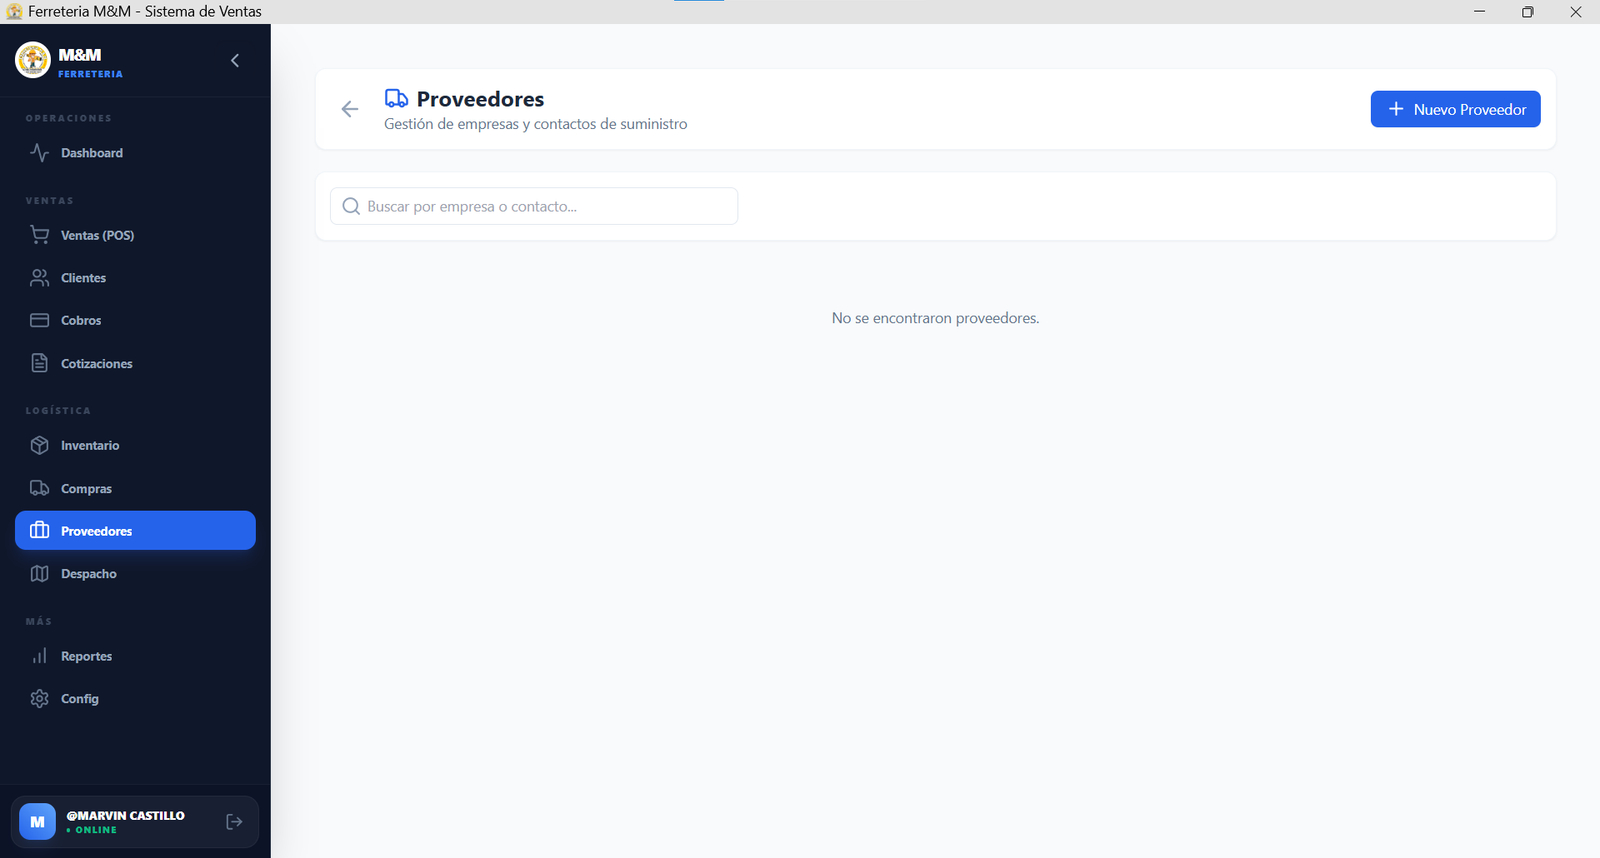
Task: Minimize the Ferreteria M&M window
Action: [x=1479, y=12]
